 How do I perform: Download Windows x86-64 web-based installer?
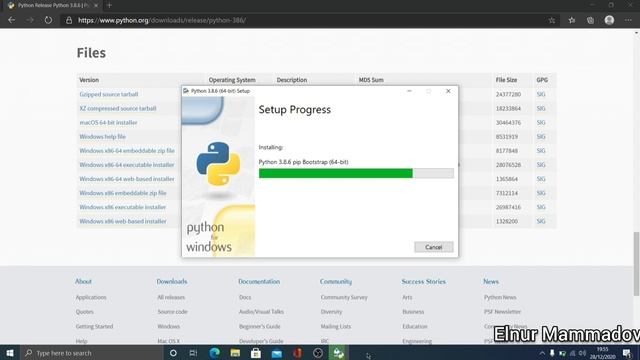[x=127, y=179]
